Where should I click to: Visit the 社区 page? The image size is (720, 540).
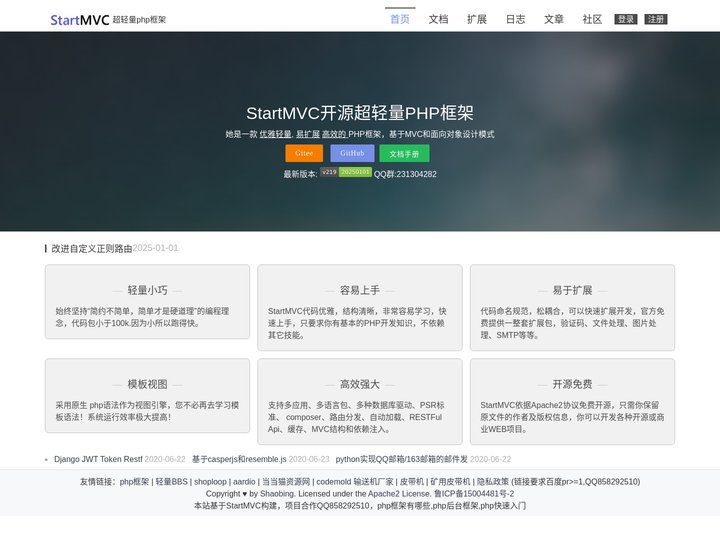592,19
